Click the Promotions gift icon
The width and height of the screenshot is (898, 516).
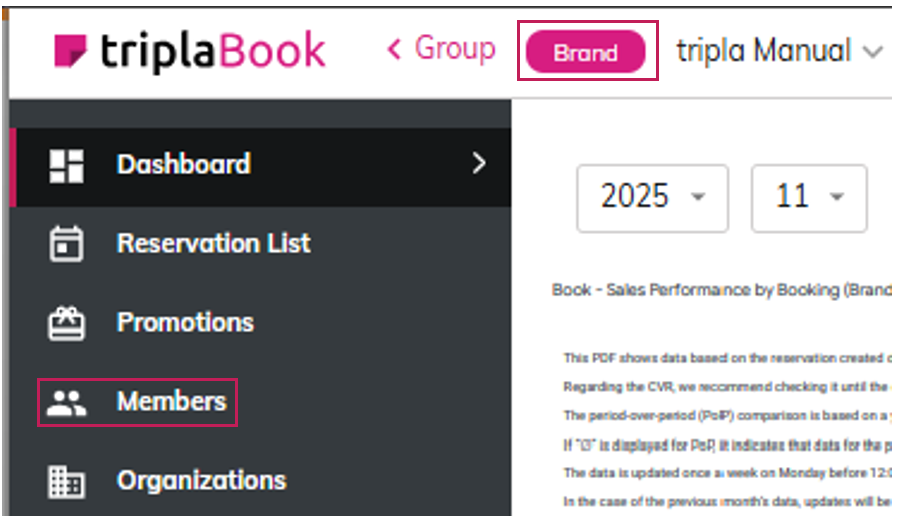(x=66, y=323)
